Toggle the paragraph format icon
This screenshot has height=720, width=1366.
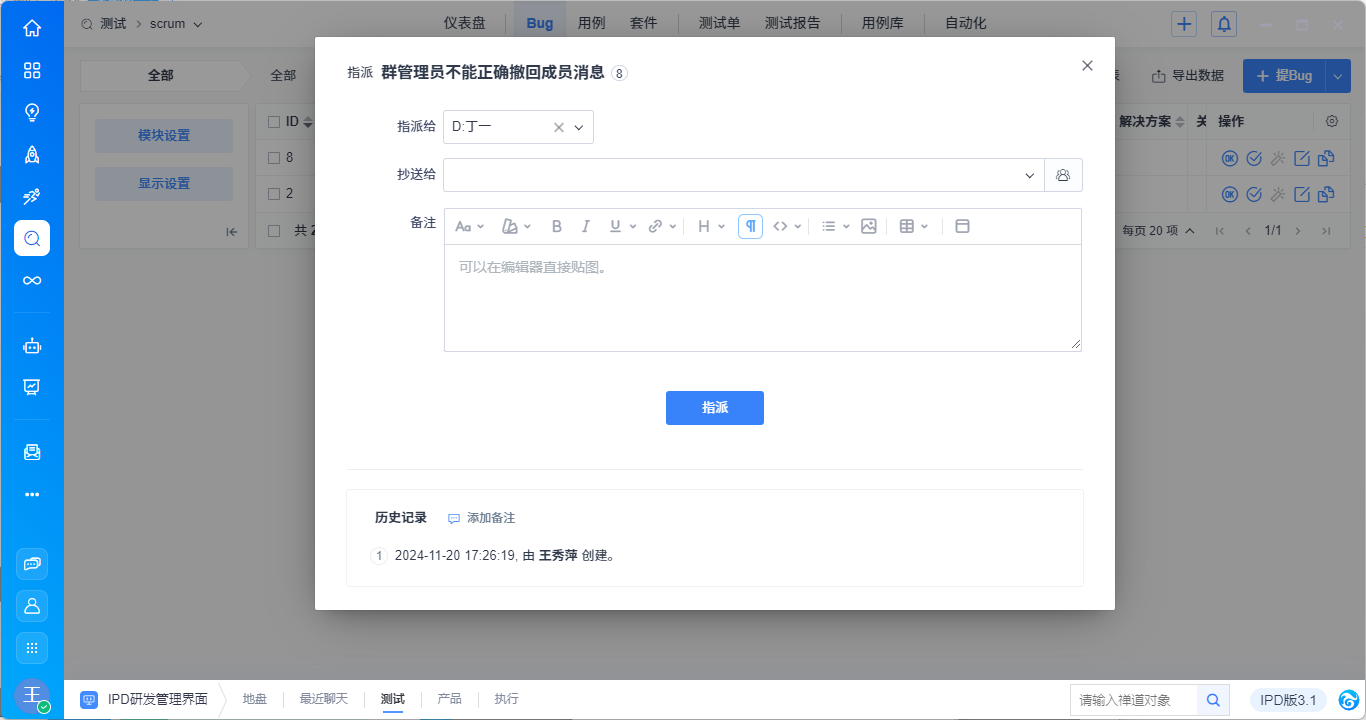(x=750, y=227)
